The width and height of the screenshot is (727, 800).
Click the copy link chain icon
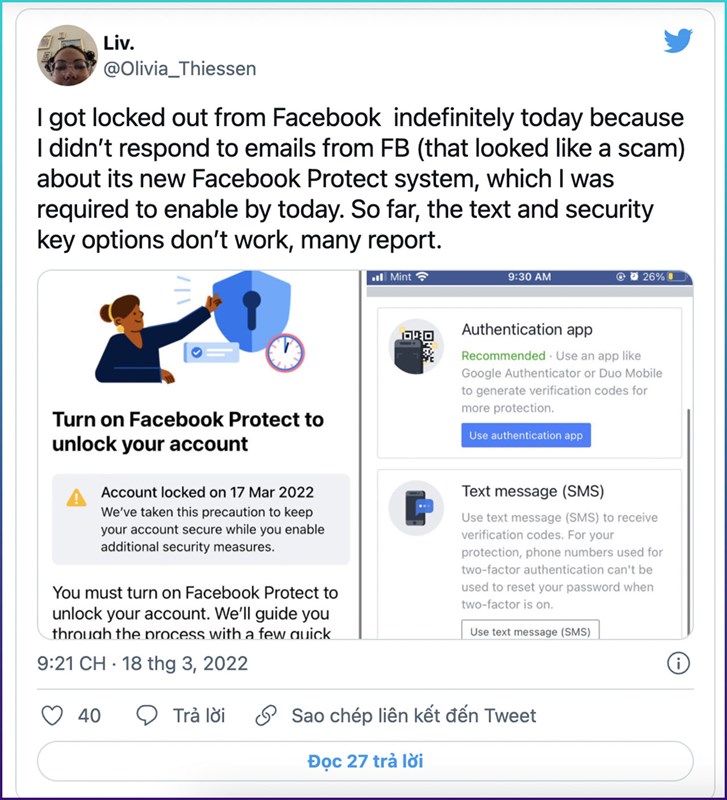click(265, 715)
